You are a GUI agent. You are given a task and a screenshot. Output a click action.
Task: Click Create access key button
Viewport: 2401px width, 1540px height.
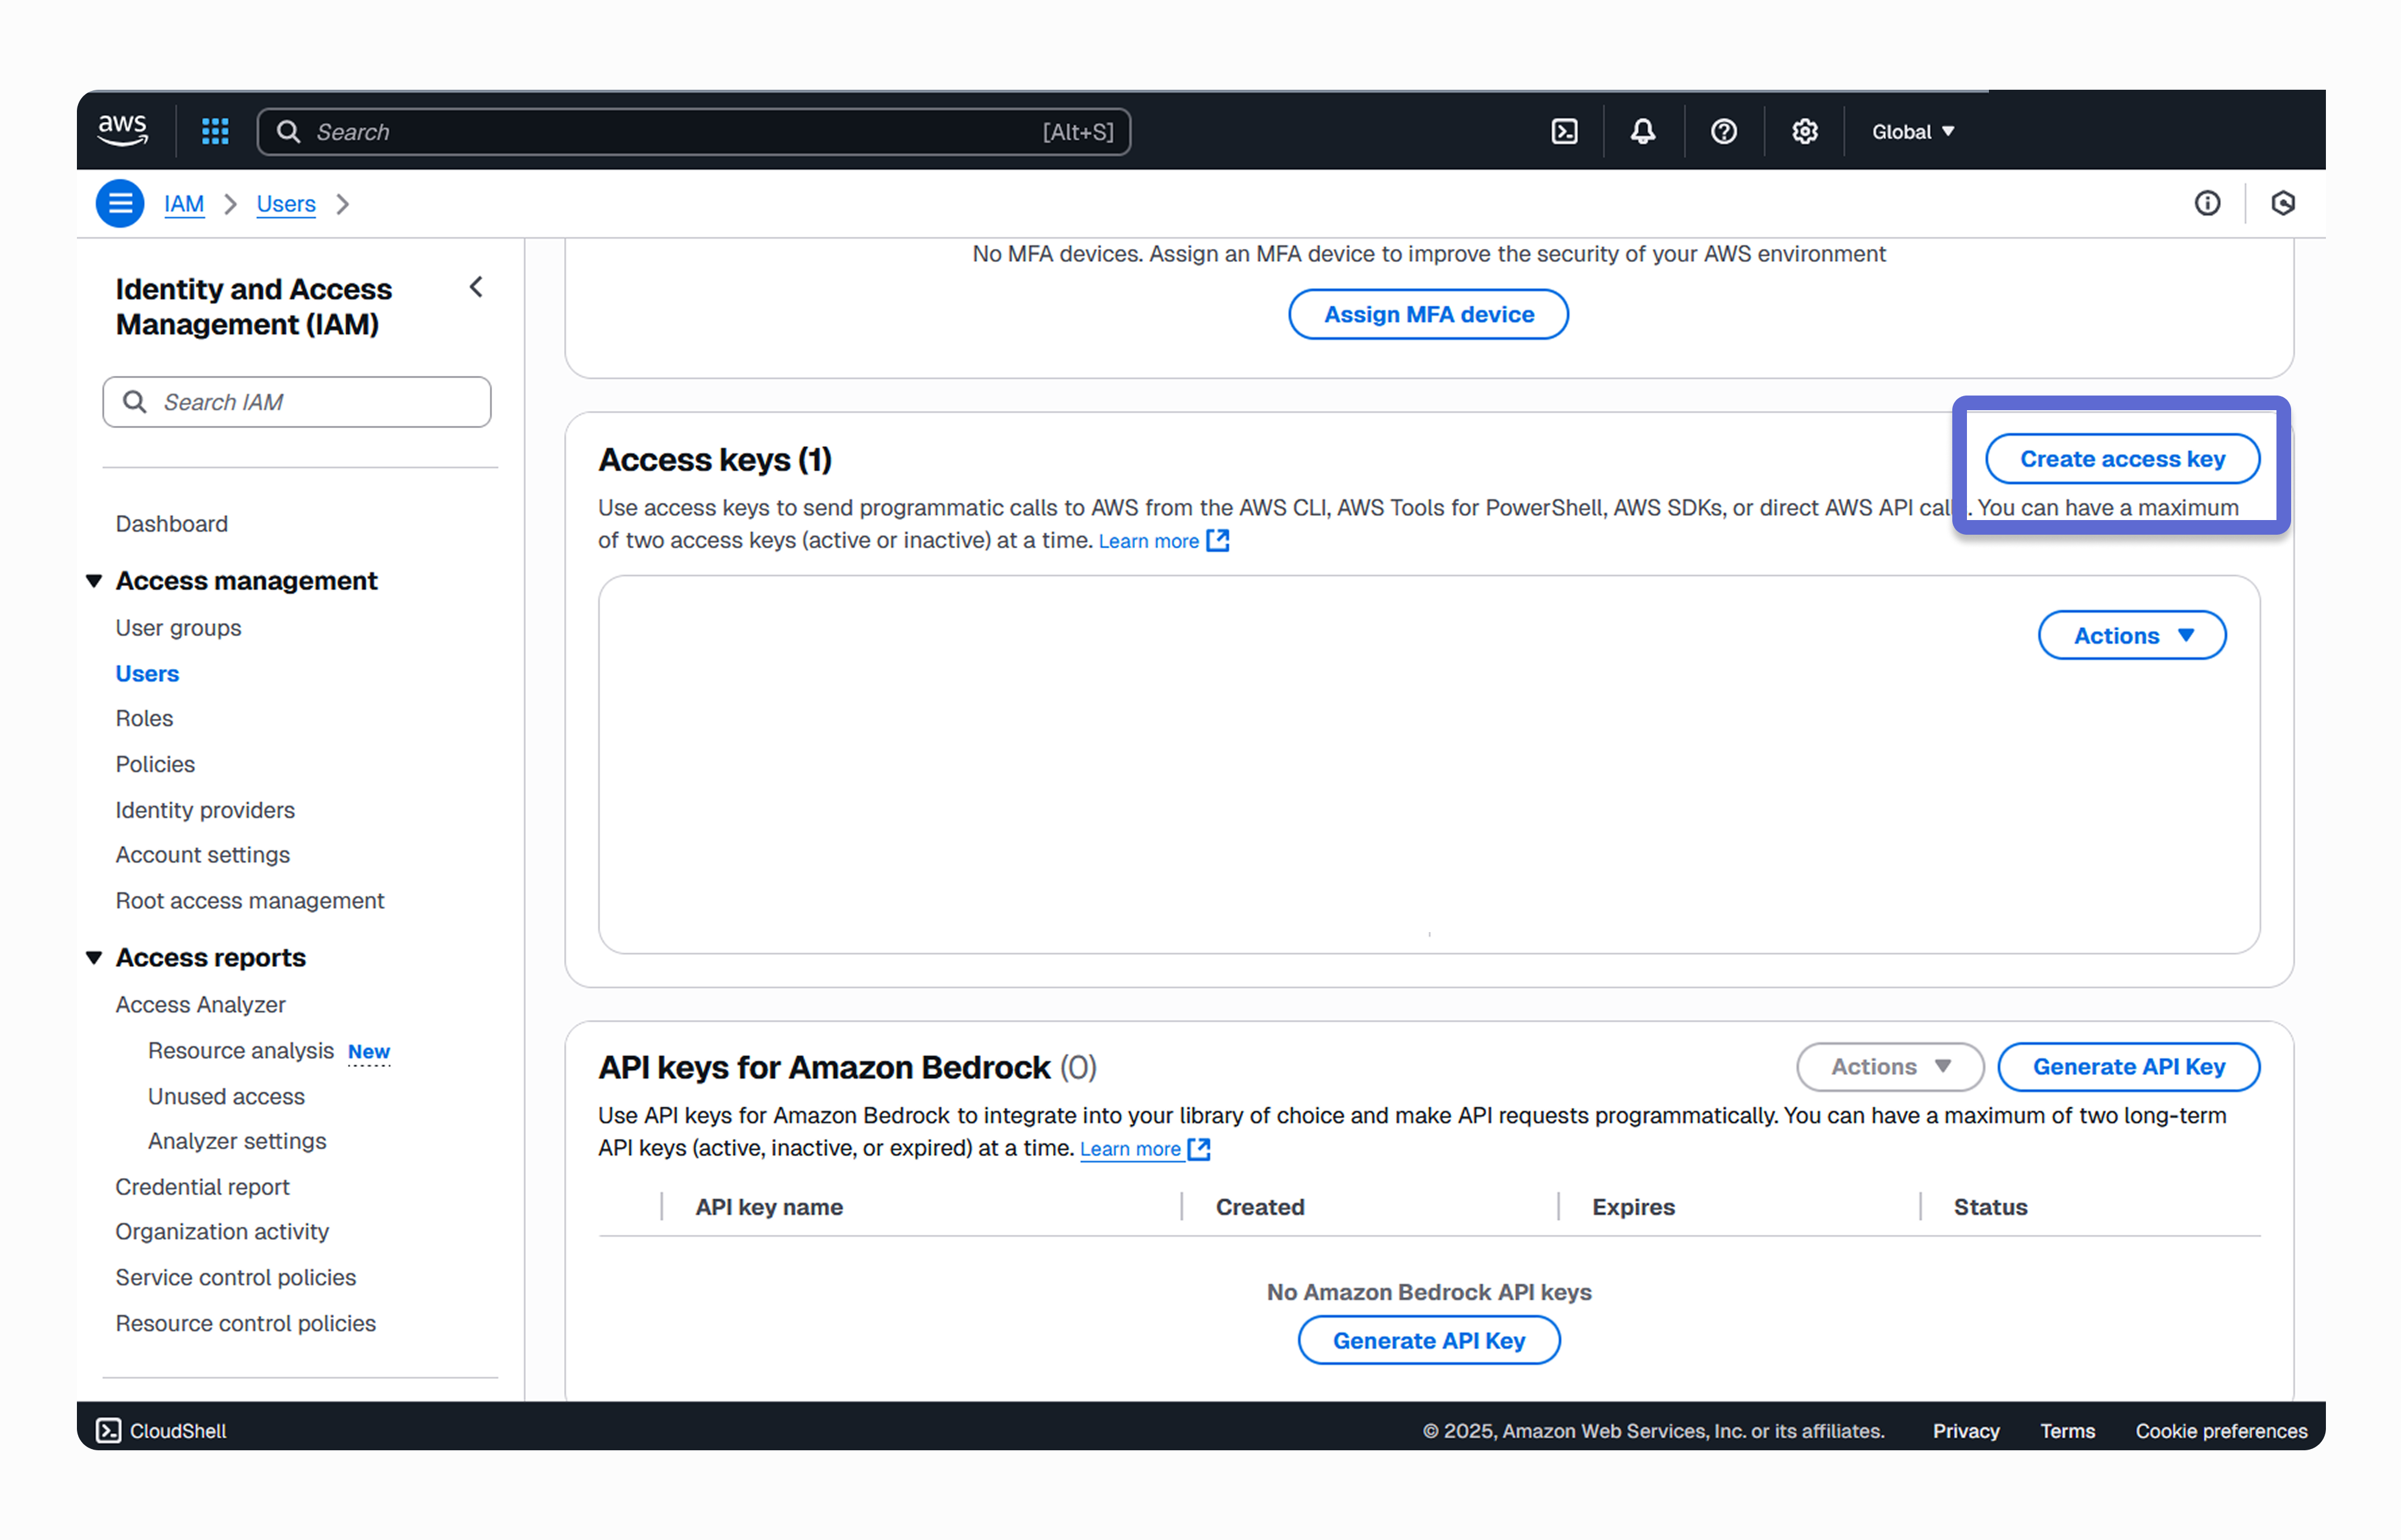[x=2122, y=459]
